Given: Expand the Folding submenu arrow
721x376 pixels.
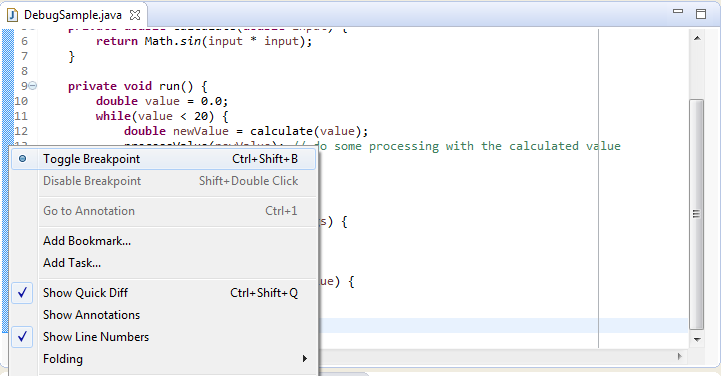Looking at the screenshot, I should [x=304, y=359].
